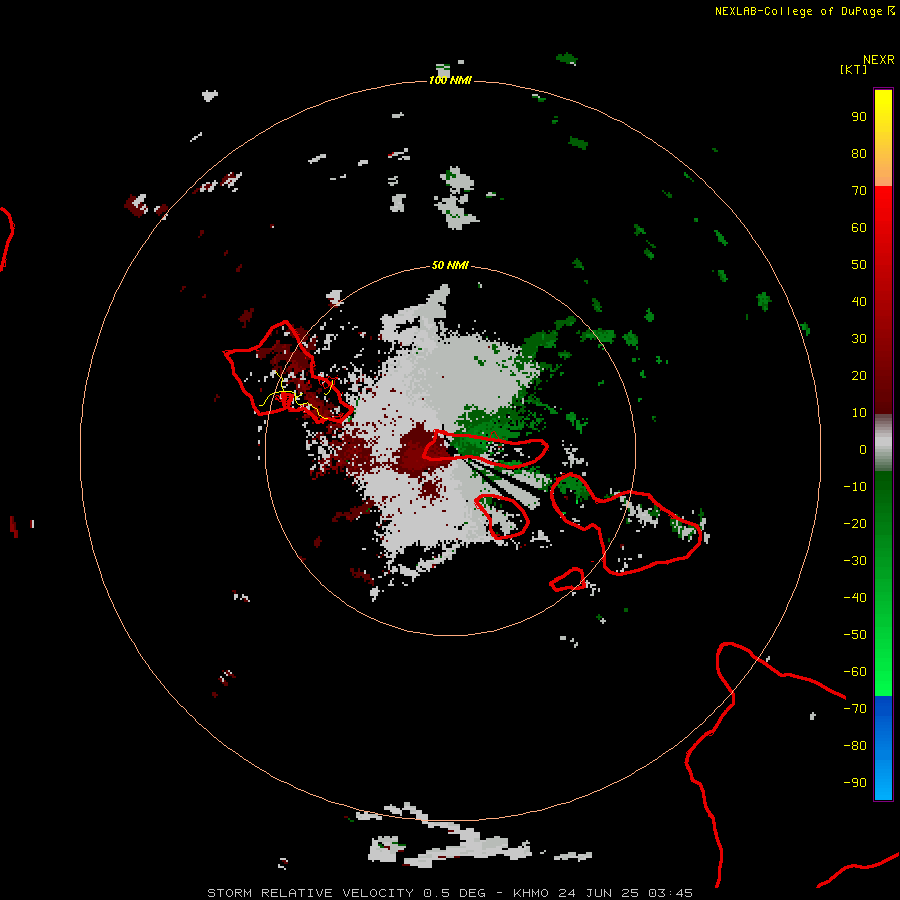Click the -70 value on the velocity scale
This screenshot has height=900, width=900.
[855, 709]
